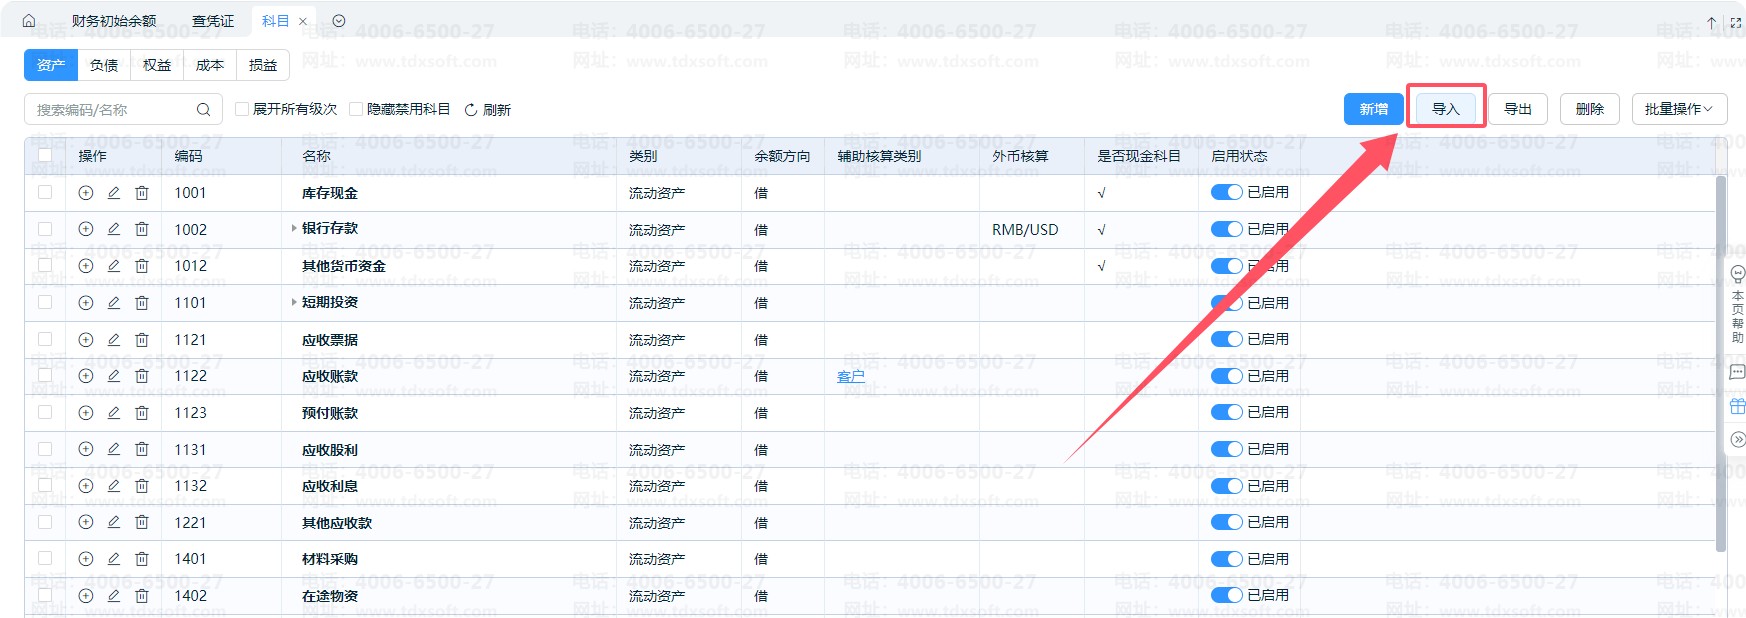
Task: Click the home icon in tab bar
Action: 28,21
